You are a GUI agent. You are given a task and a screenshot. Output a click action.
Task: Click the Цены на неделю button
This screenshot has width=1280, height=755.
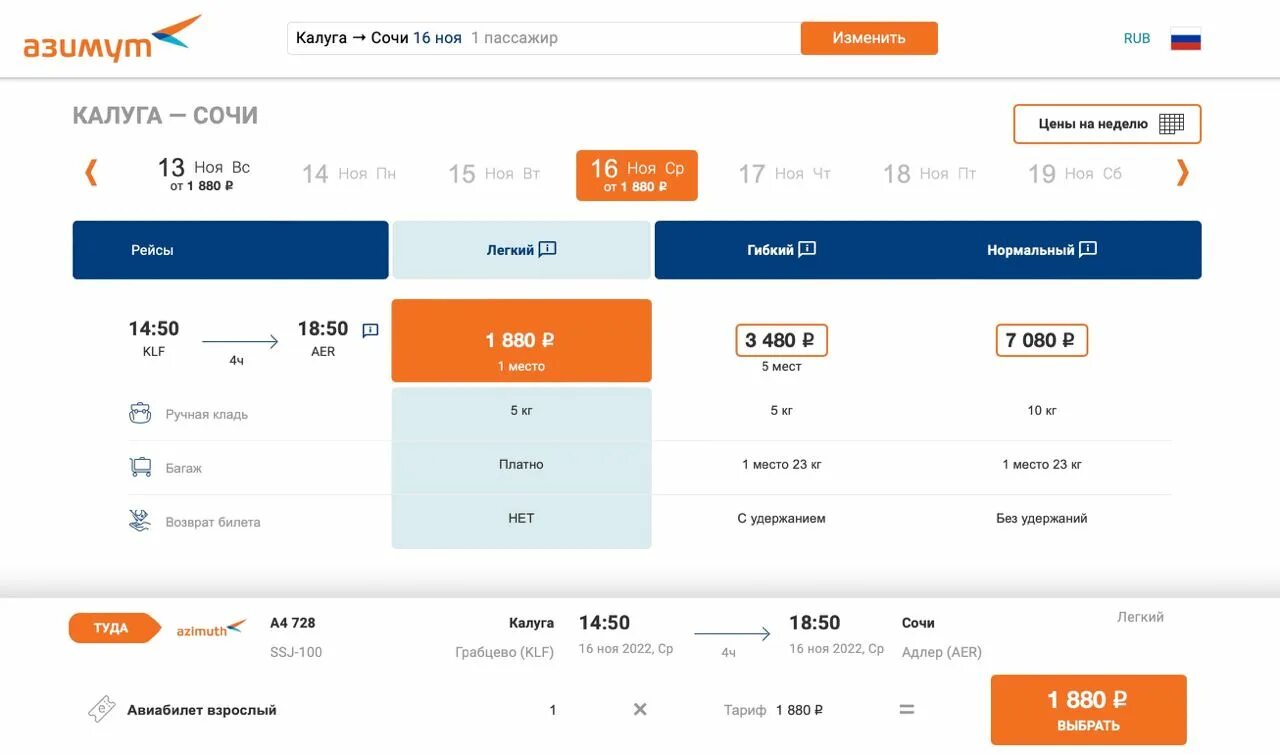click(x=1107, y=124)
